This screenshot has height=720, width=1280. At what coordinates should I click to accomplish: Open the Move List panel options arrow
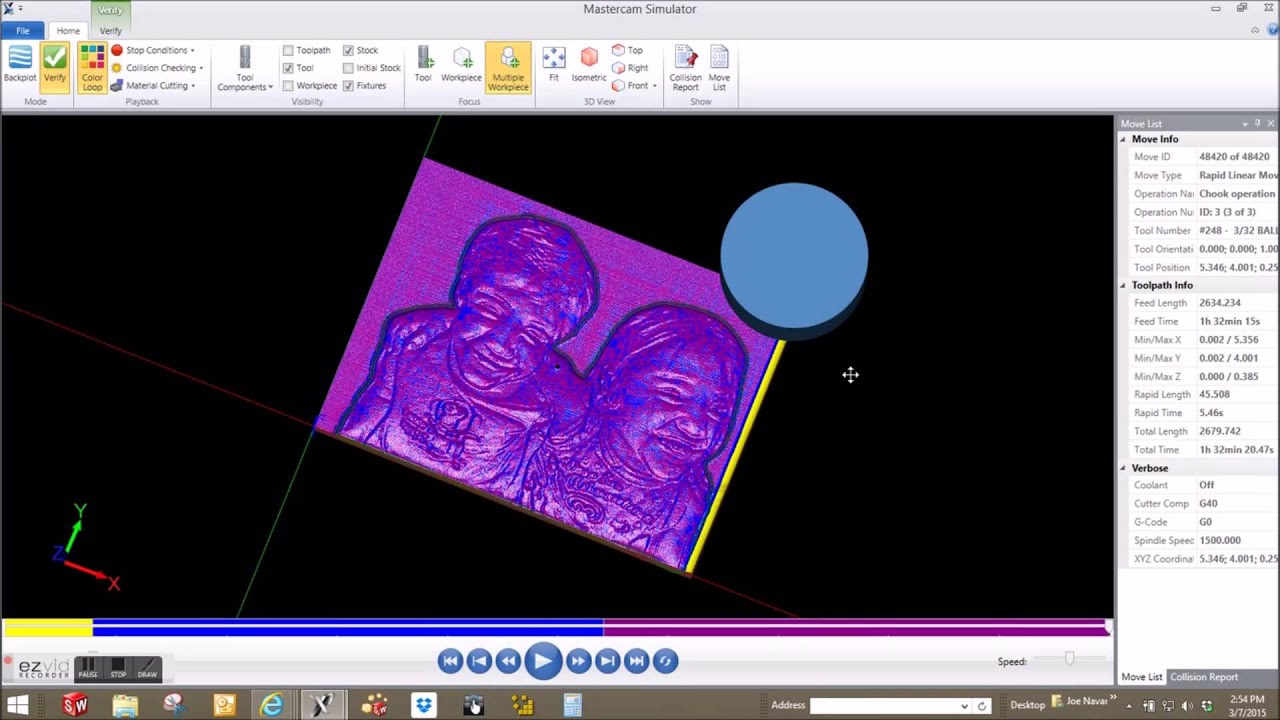(x=1245, y=124)
